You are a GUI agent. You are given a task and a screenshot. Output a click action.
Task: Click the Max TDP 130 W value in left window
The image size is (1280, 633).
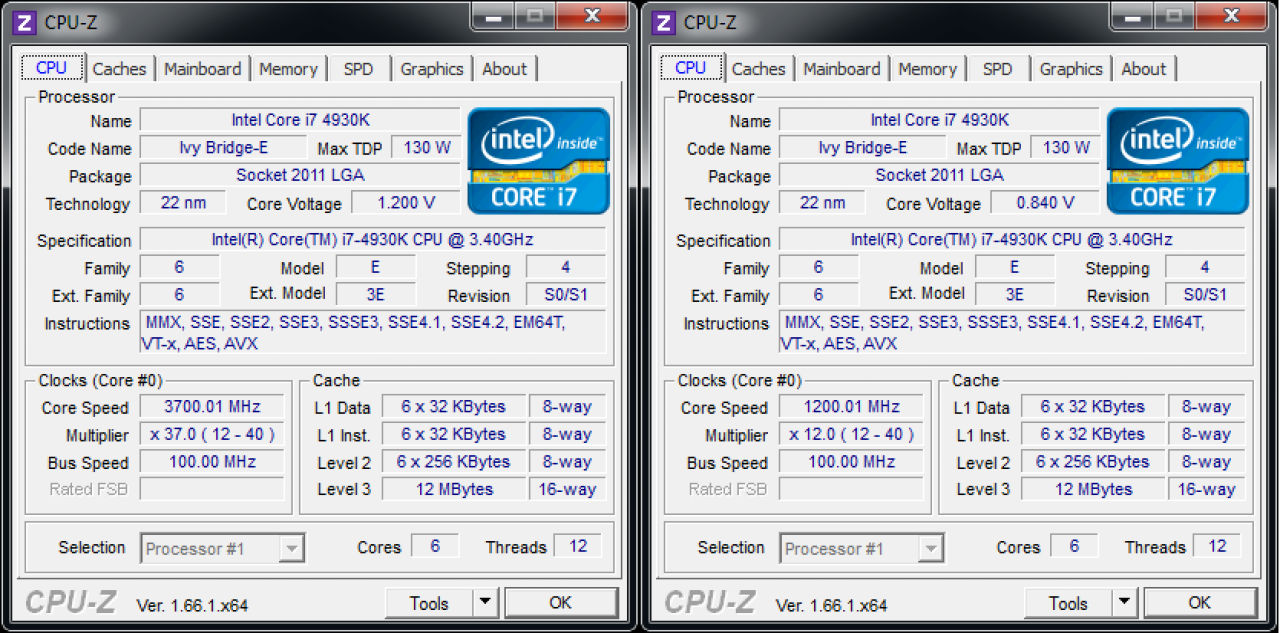(x=426, y=148)
